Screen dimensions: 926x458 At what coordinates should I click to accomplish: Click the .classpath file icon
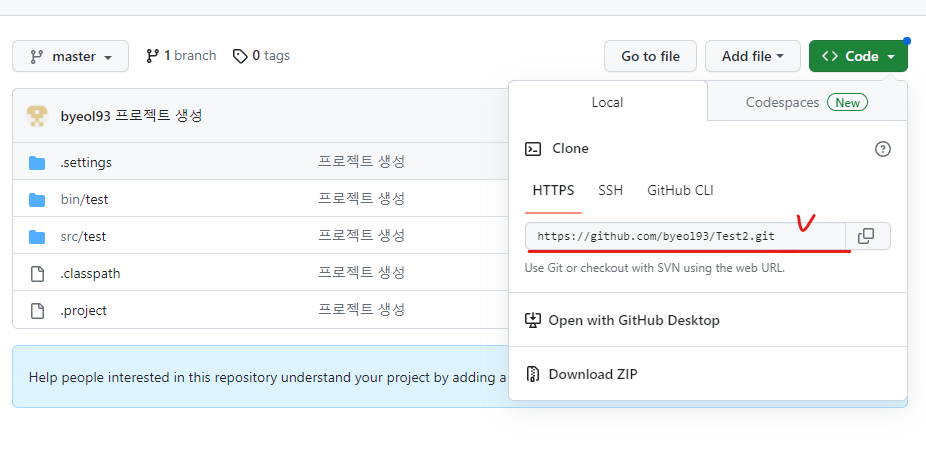pyautogui.click(x=37, y=274)
